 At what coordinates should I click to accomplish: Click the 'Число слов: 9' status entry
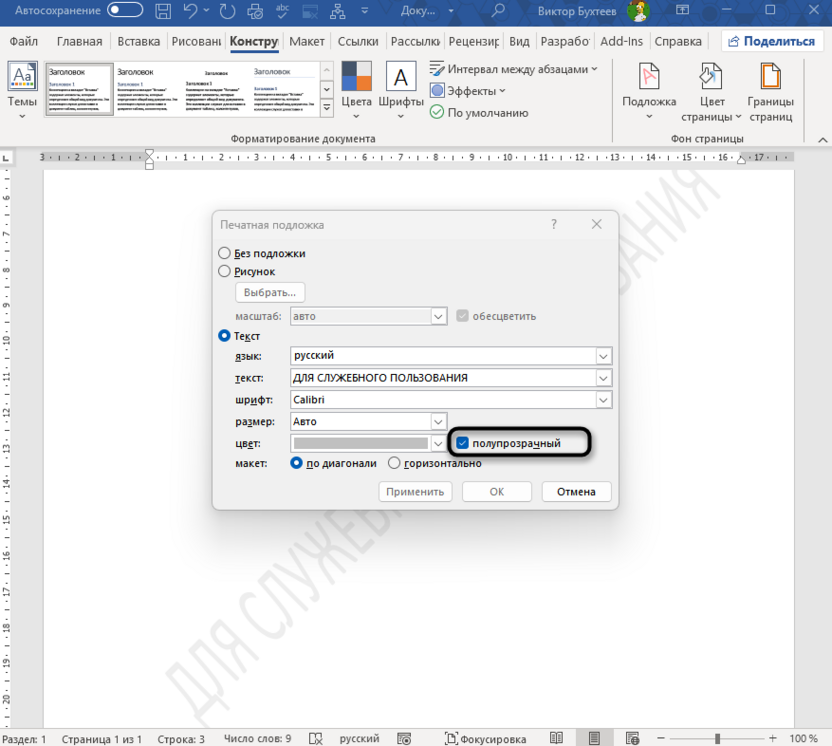[x=257, y=739]
